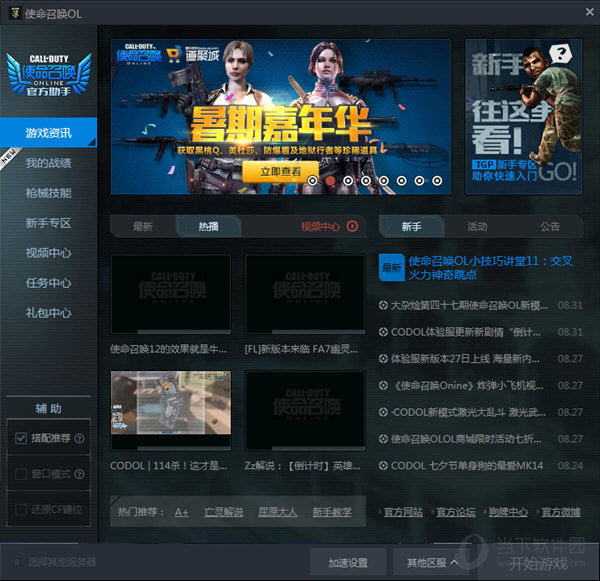The height and width of the screenshot is (581, 600).
Task: Open video thumbnail CODOL 114杀
Action: point(171,410)
